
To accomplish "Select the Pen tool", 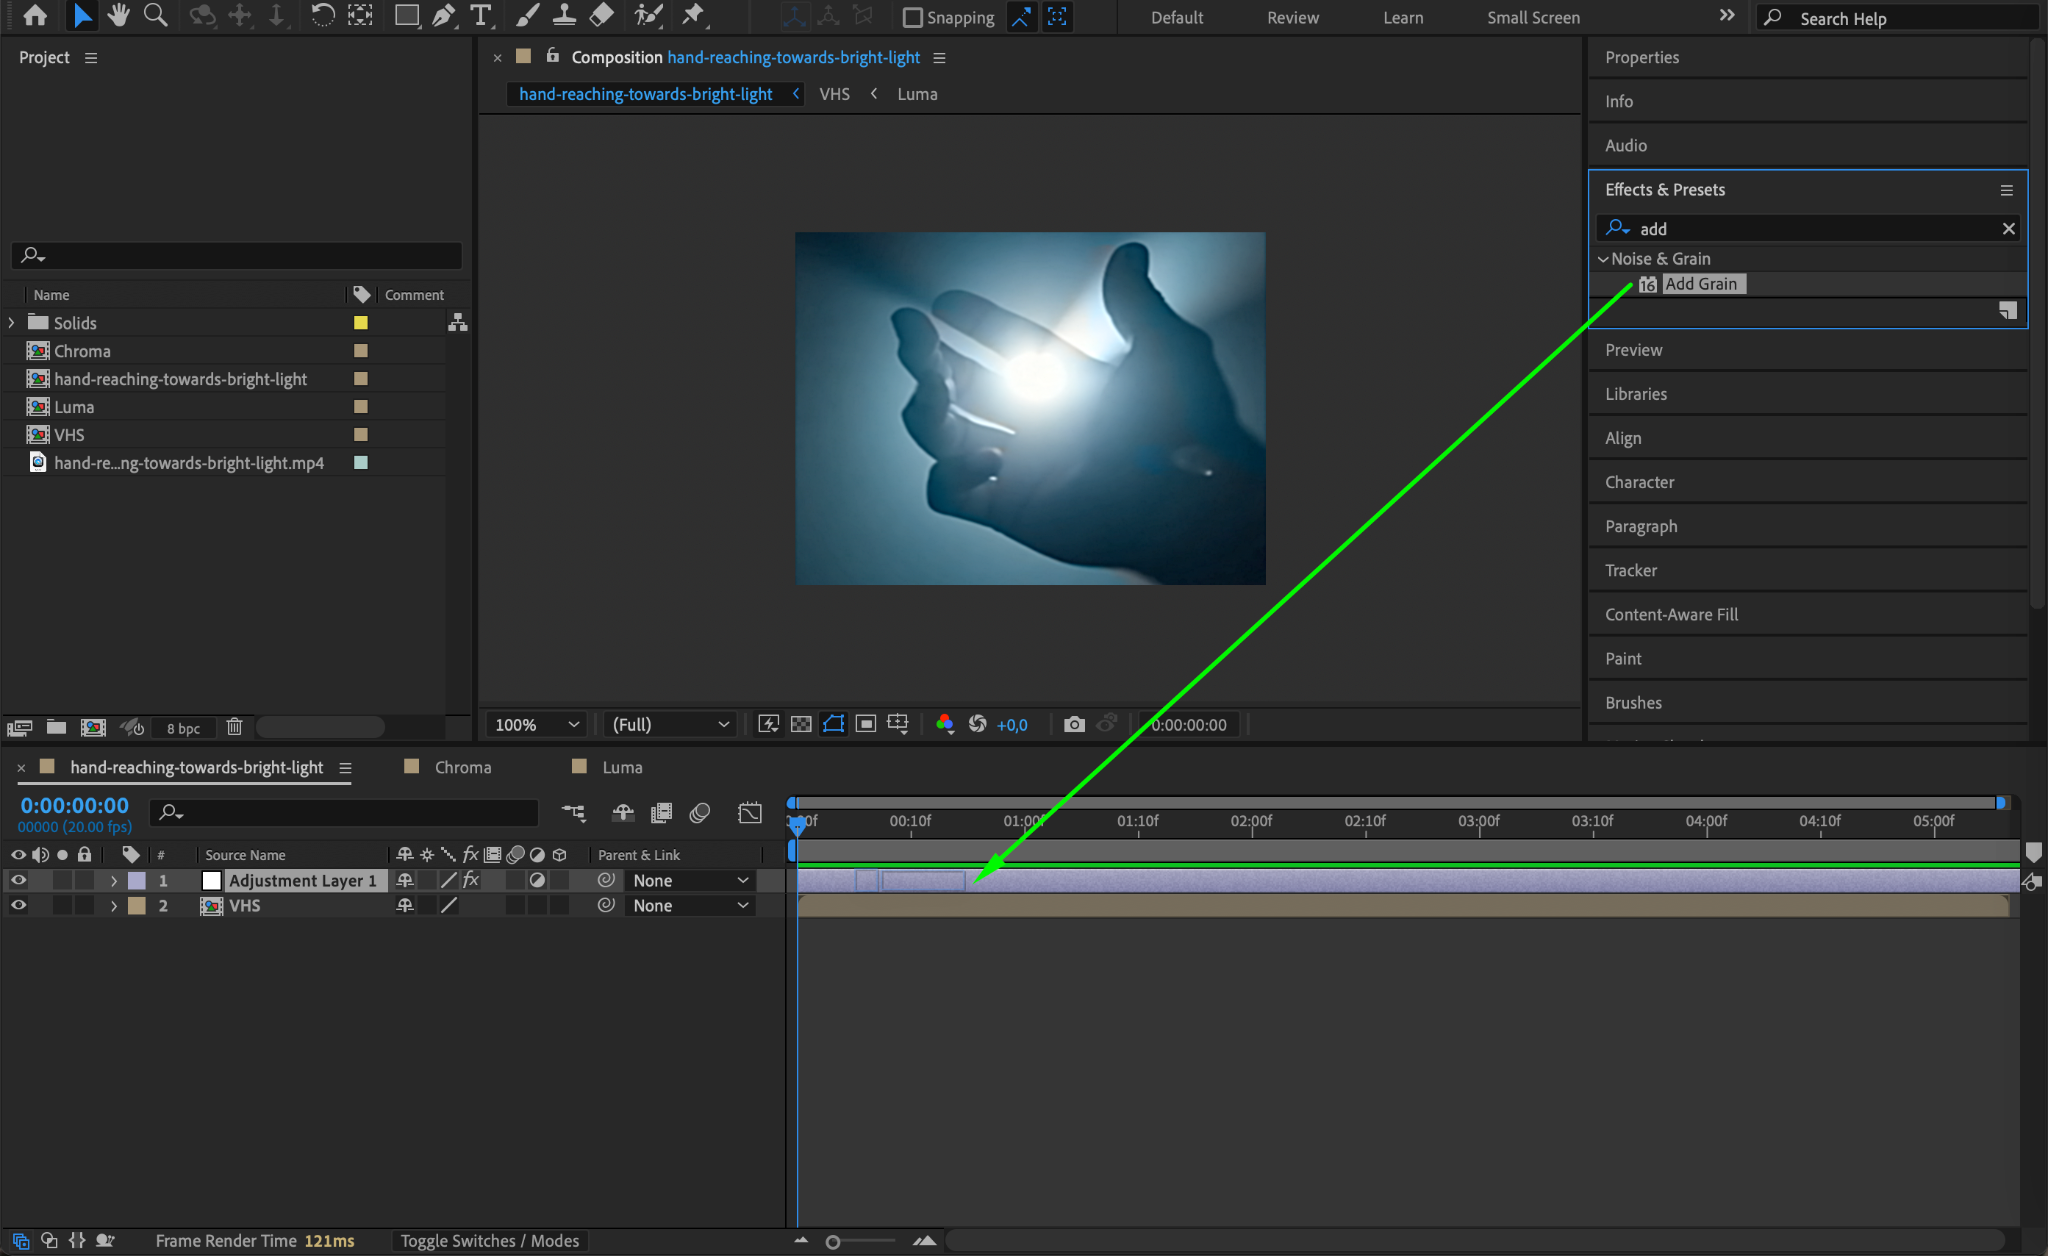I will 444,15.
